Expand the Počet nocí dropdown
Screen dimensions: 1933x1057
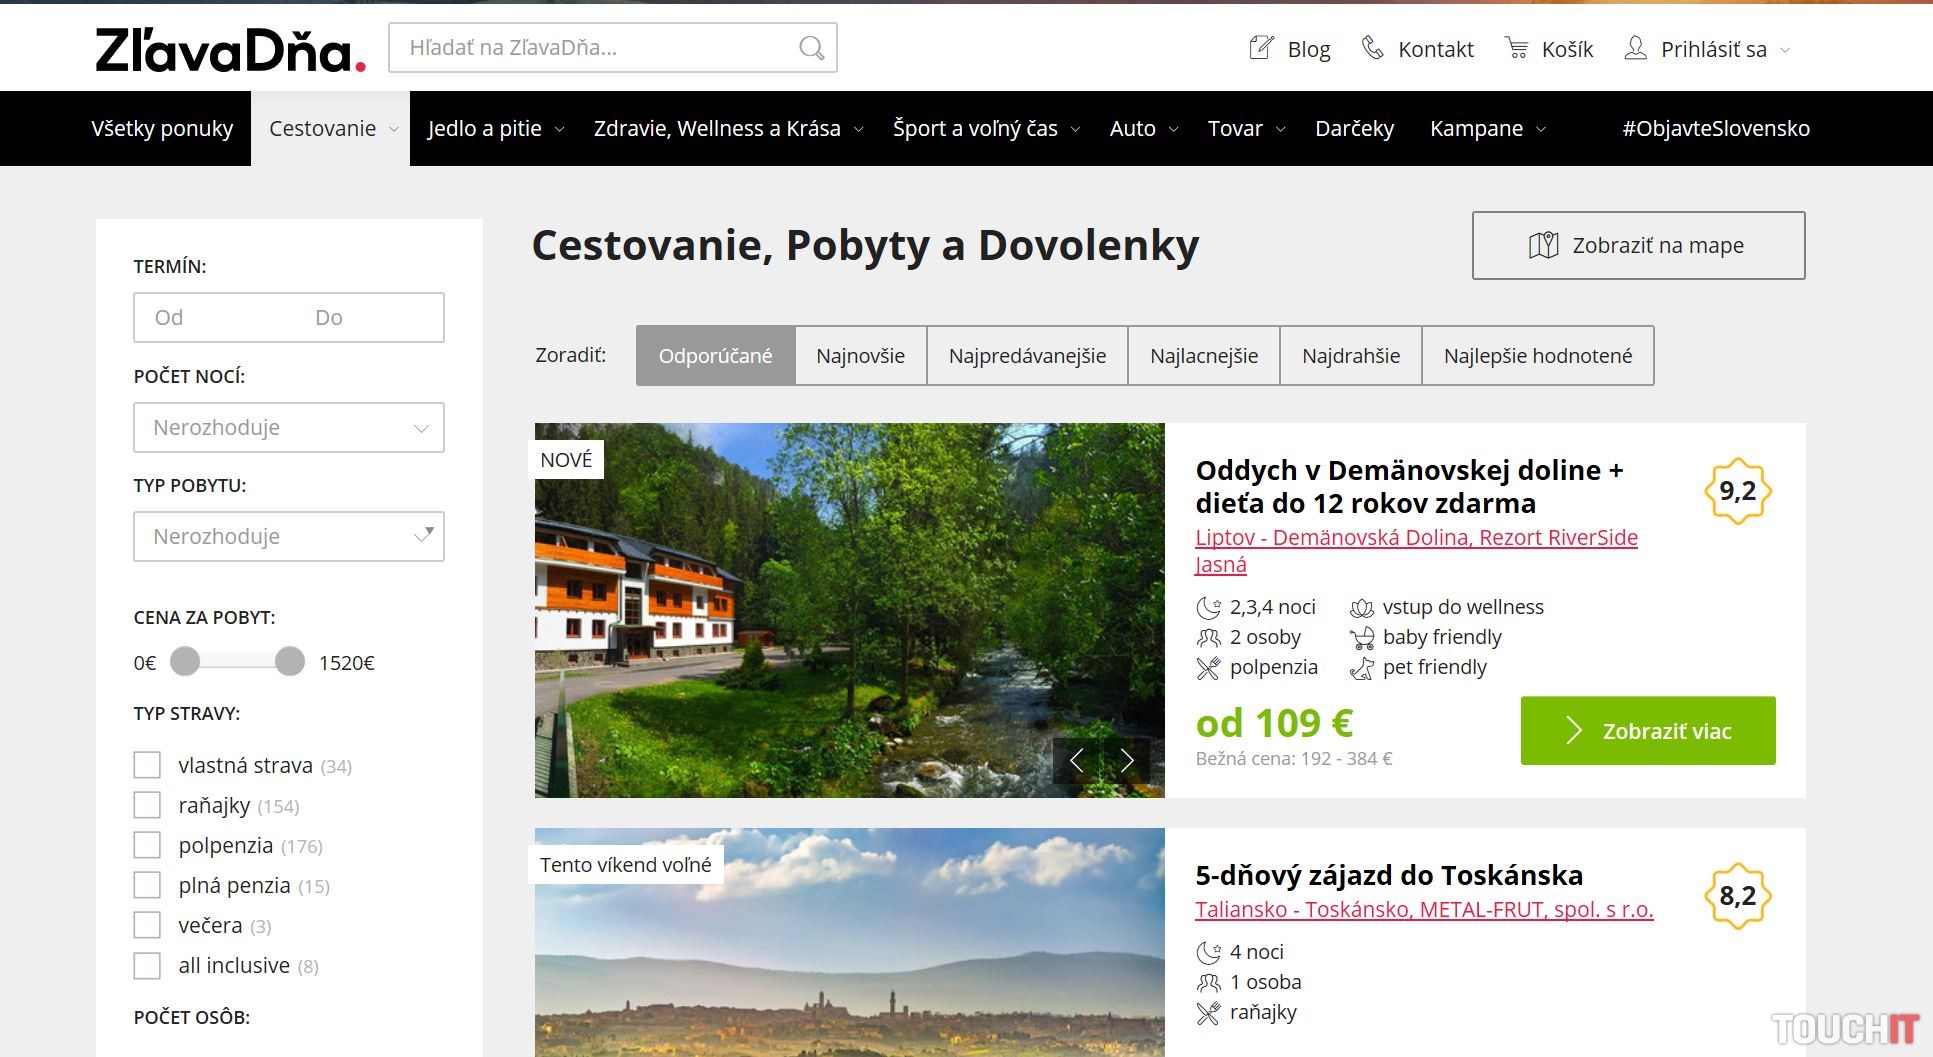point(288,428)
